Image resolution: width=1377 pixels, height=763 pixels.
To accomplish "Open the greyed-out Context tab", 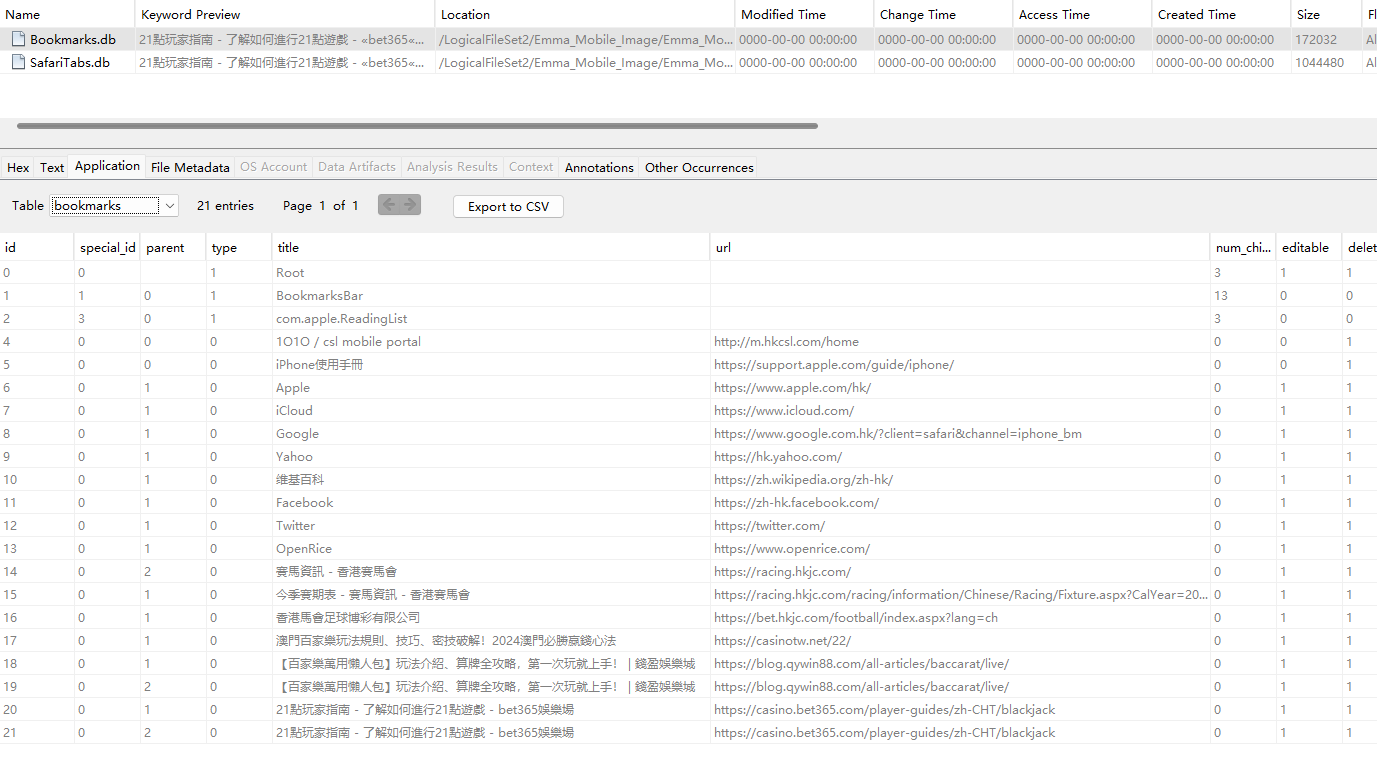I will [531, 167].
